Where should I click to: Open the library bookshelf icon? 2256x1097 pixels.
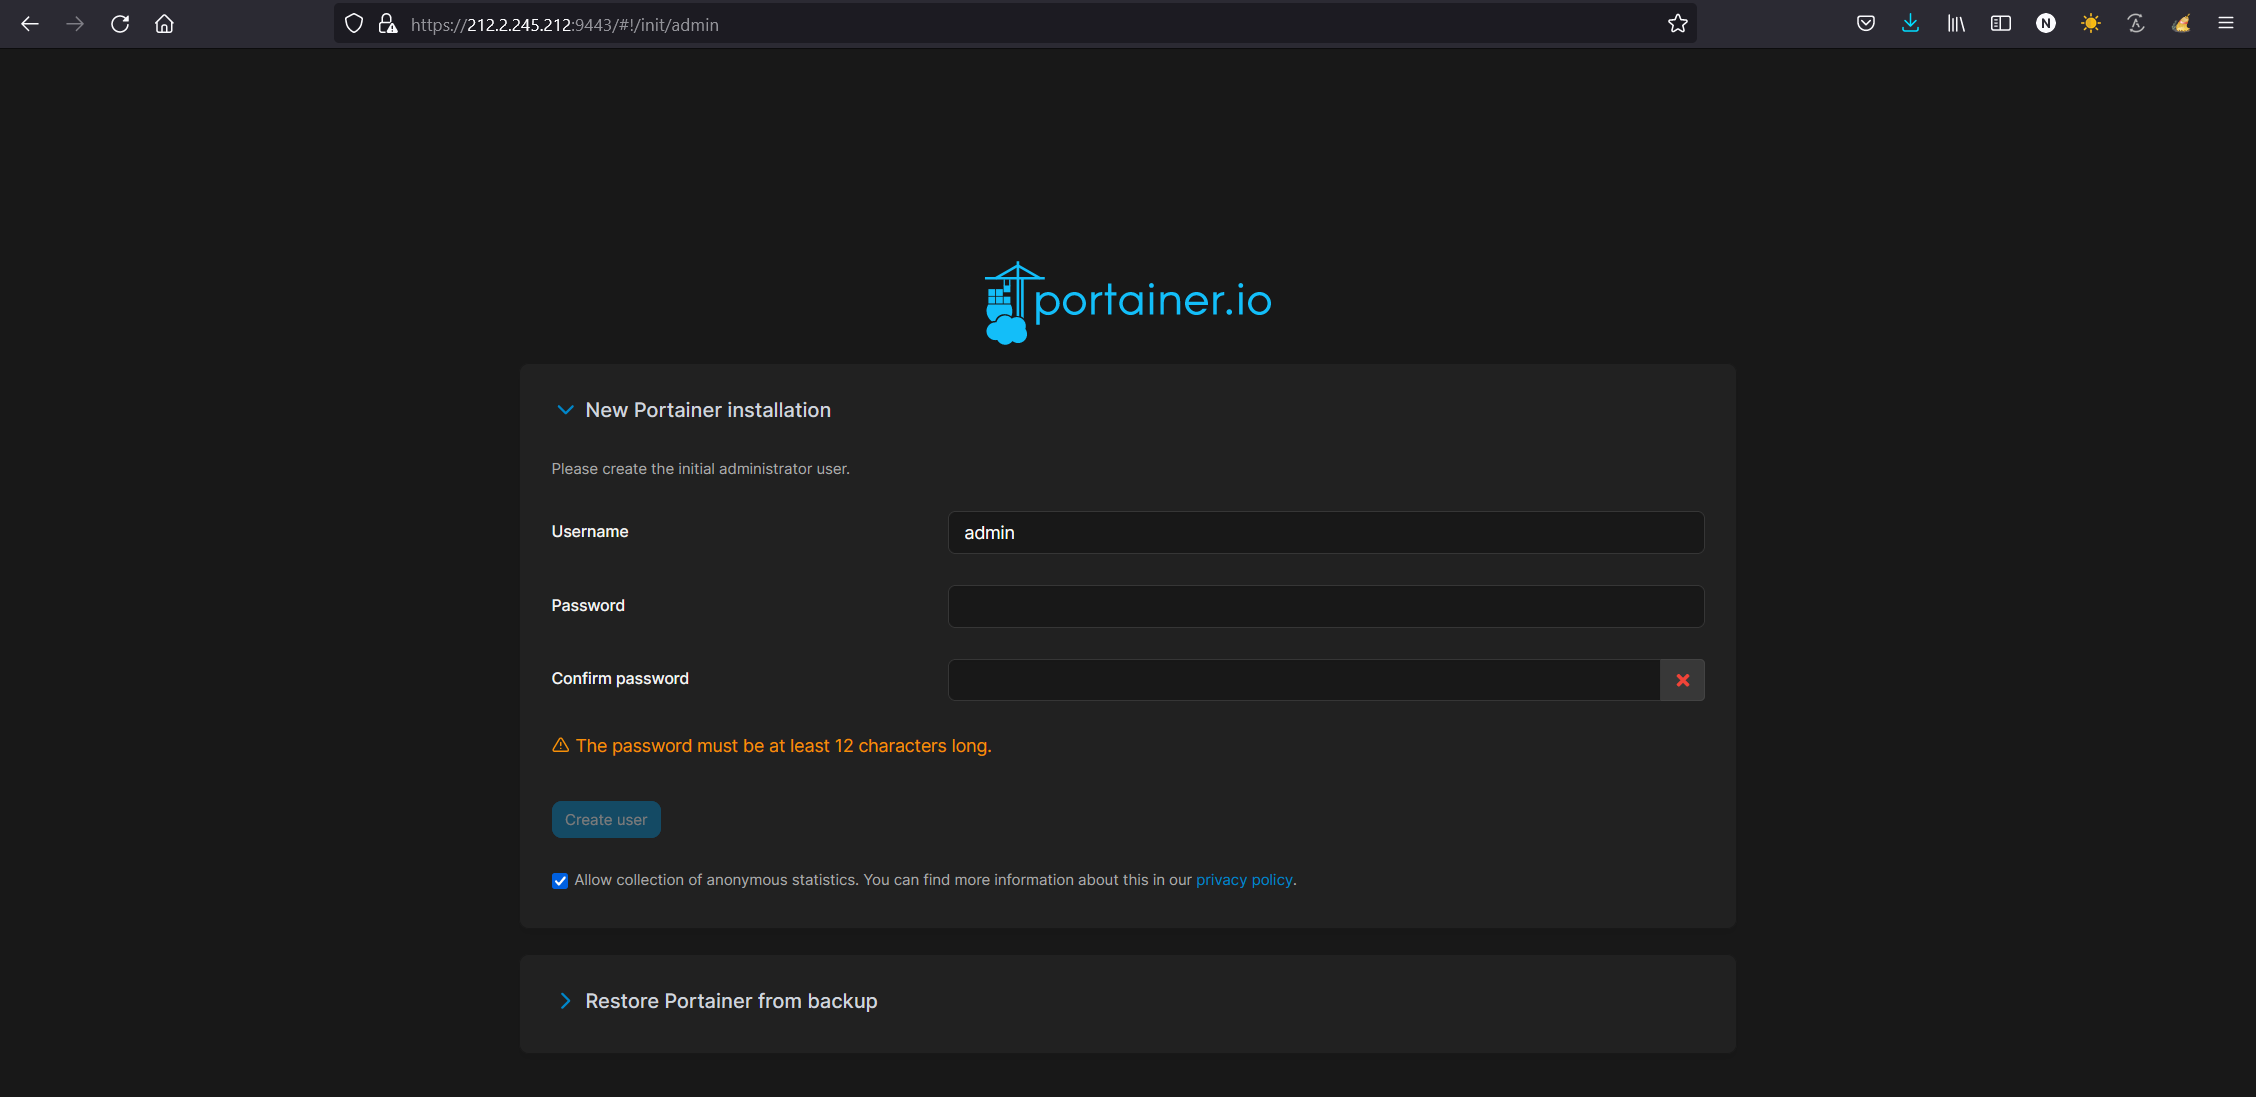click(1956, 24)
